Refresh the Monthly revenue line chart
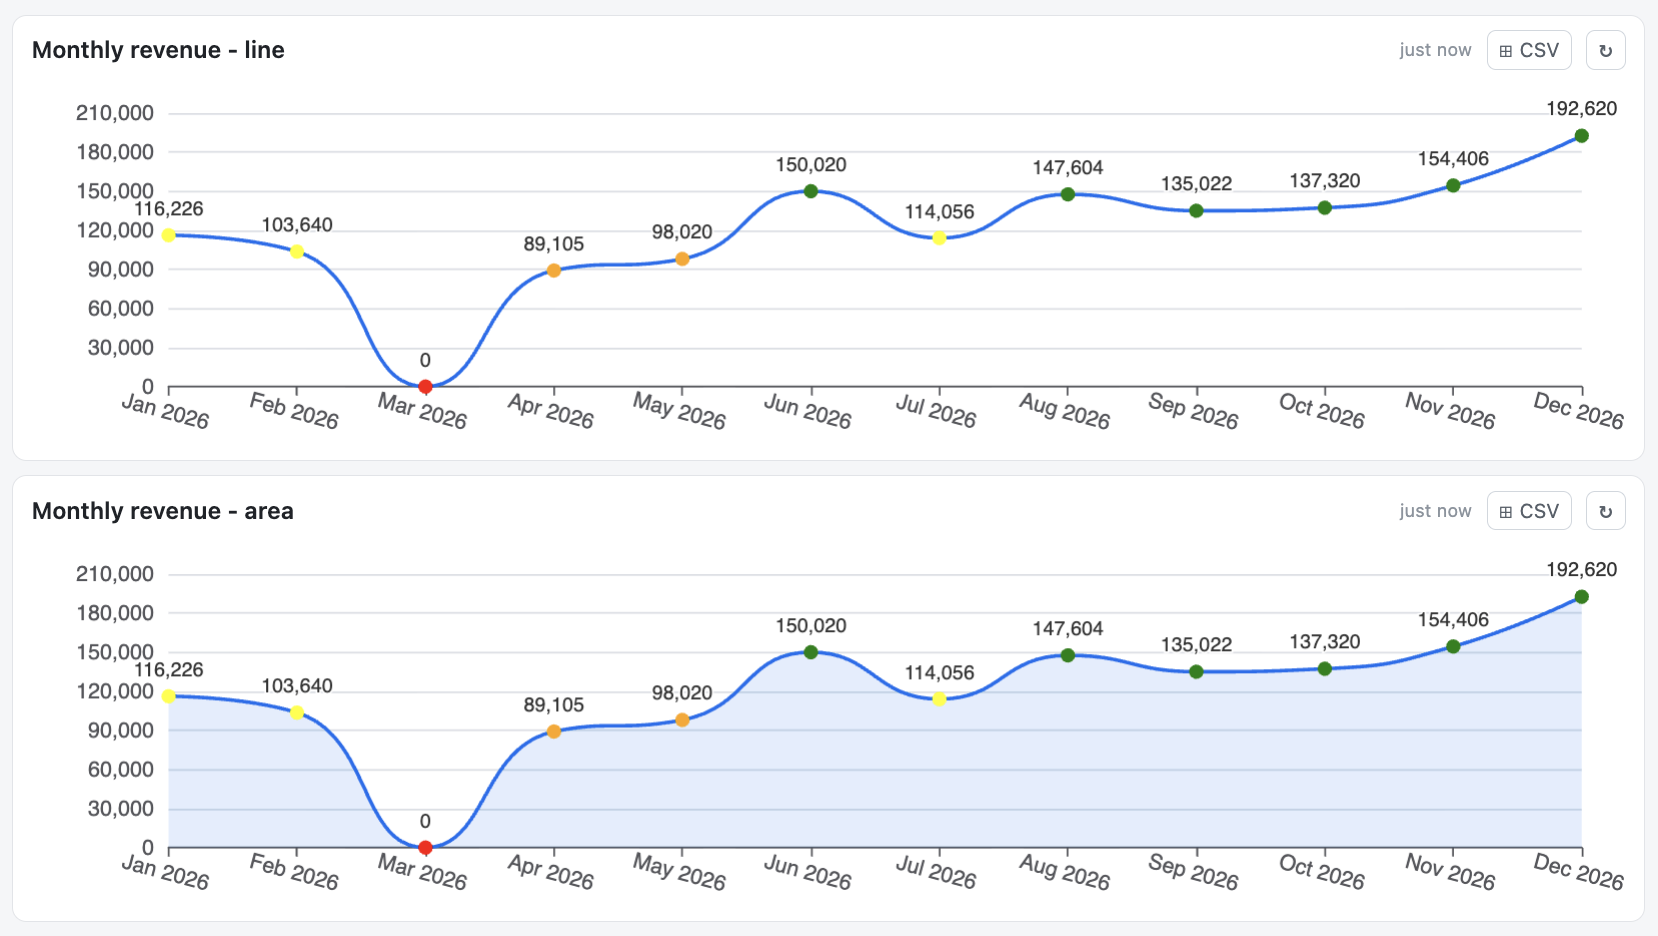The height and width of the screenshot is (936, 1658). pyautogui.click(x=1606, y=50)
